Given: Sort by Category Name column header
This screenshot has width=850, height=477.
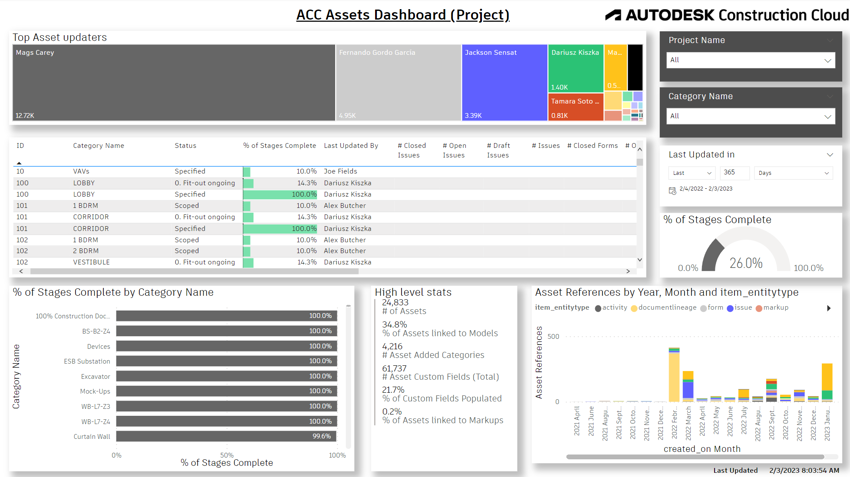Looking at the screenshot, I should point(99,146).
